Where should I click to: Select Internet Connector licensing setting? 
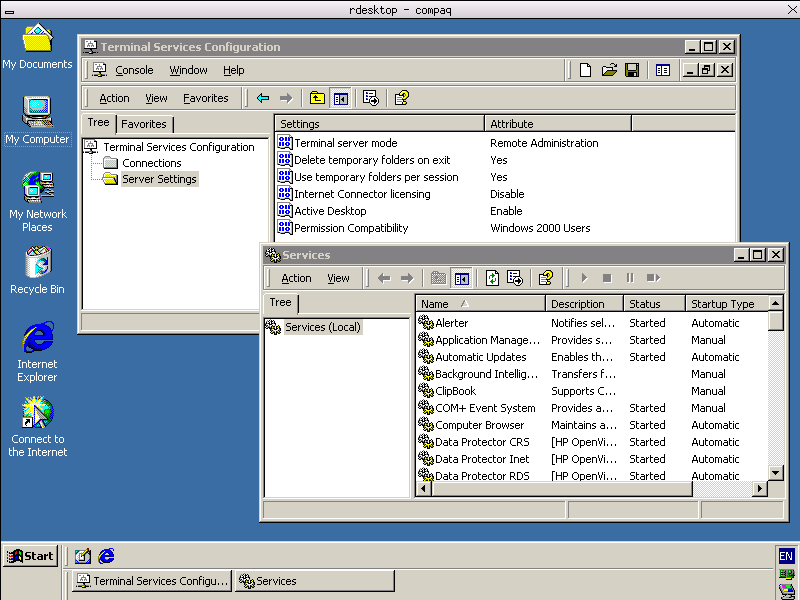pyautogui.click(x=362, y=194)
